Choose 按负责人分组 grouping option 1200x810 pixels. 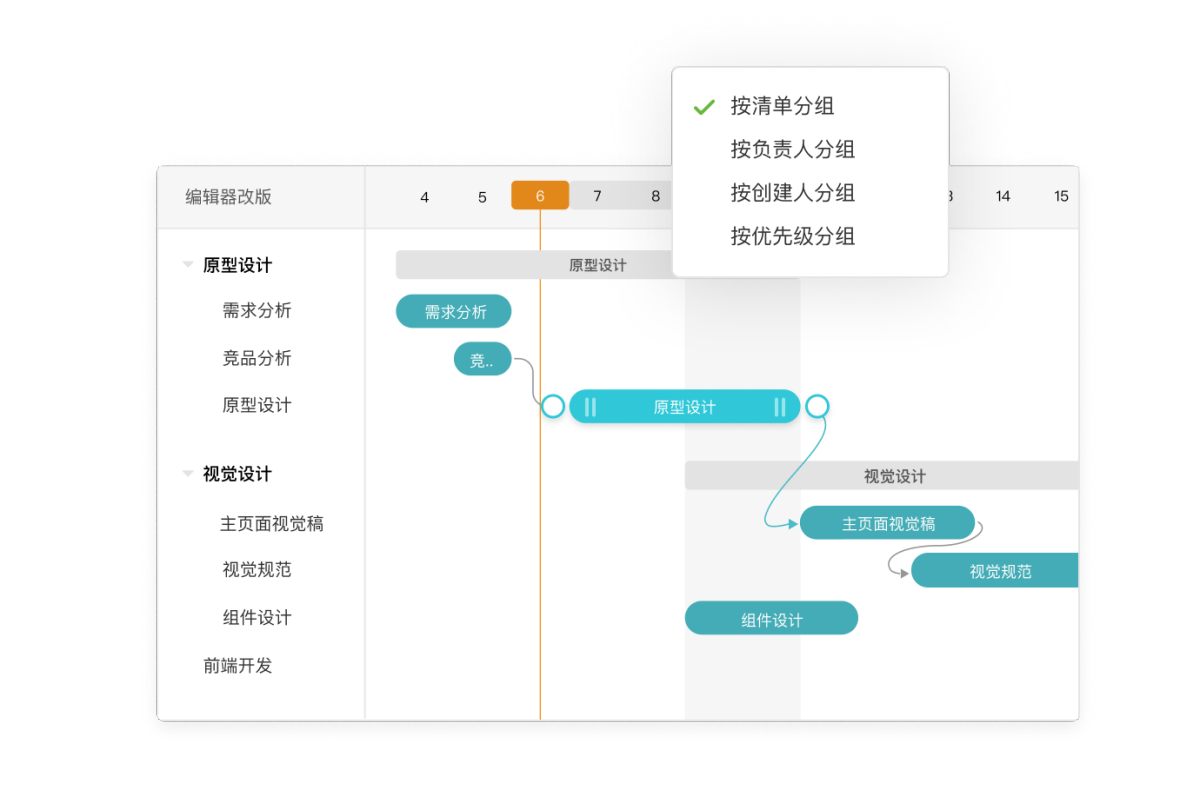coord(792,150)
